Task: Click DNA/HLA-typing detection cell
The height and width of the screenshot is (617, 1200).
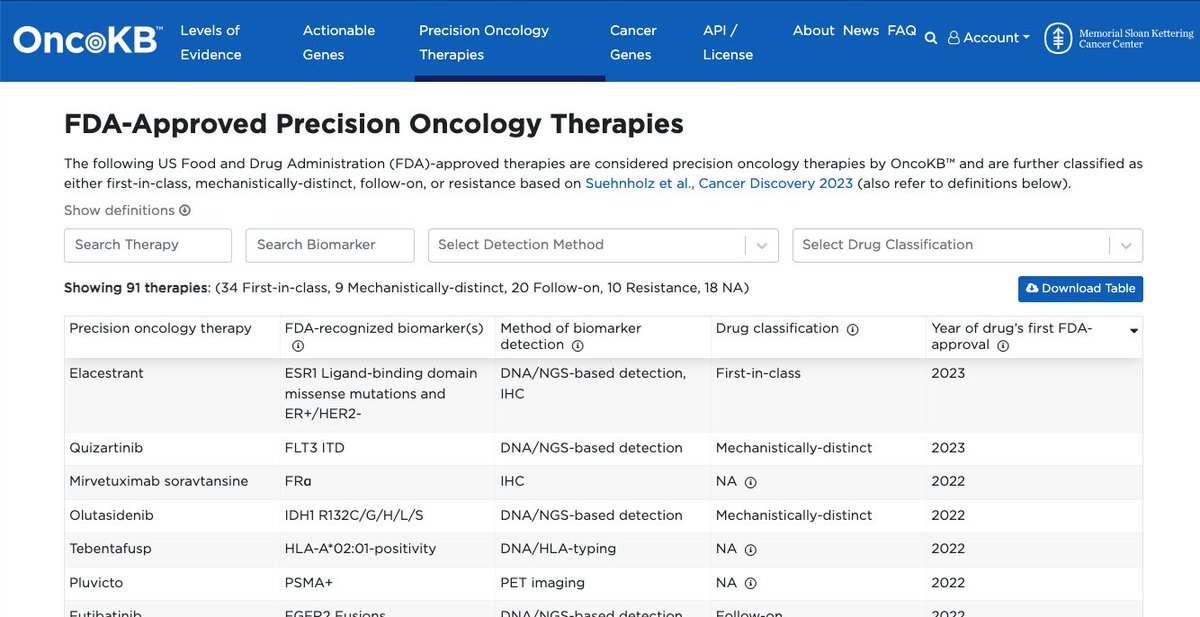Action: (558, 549)
